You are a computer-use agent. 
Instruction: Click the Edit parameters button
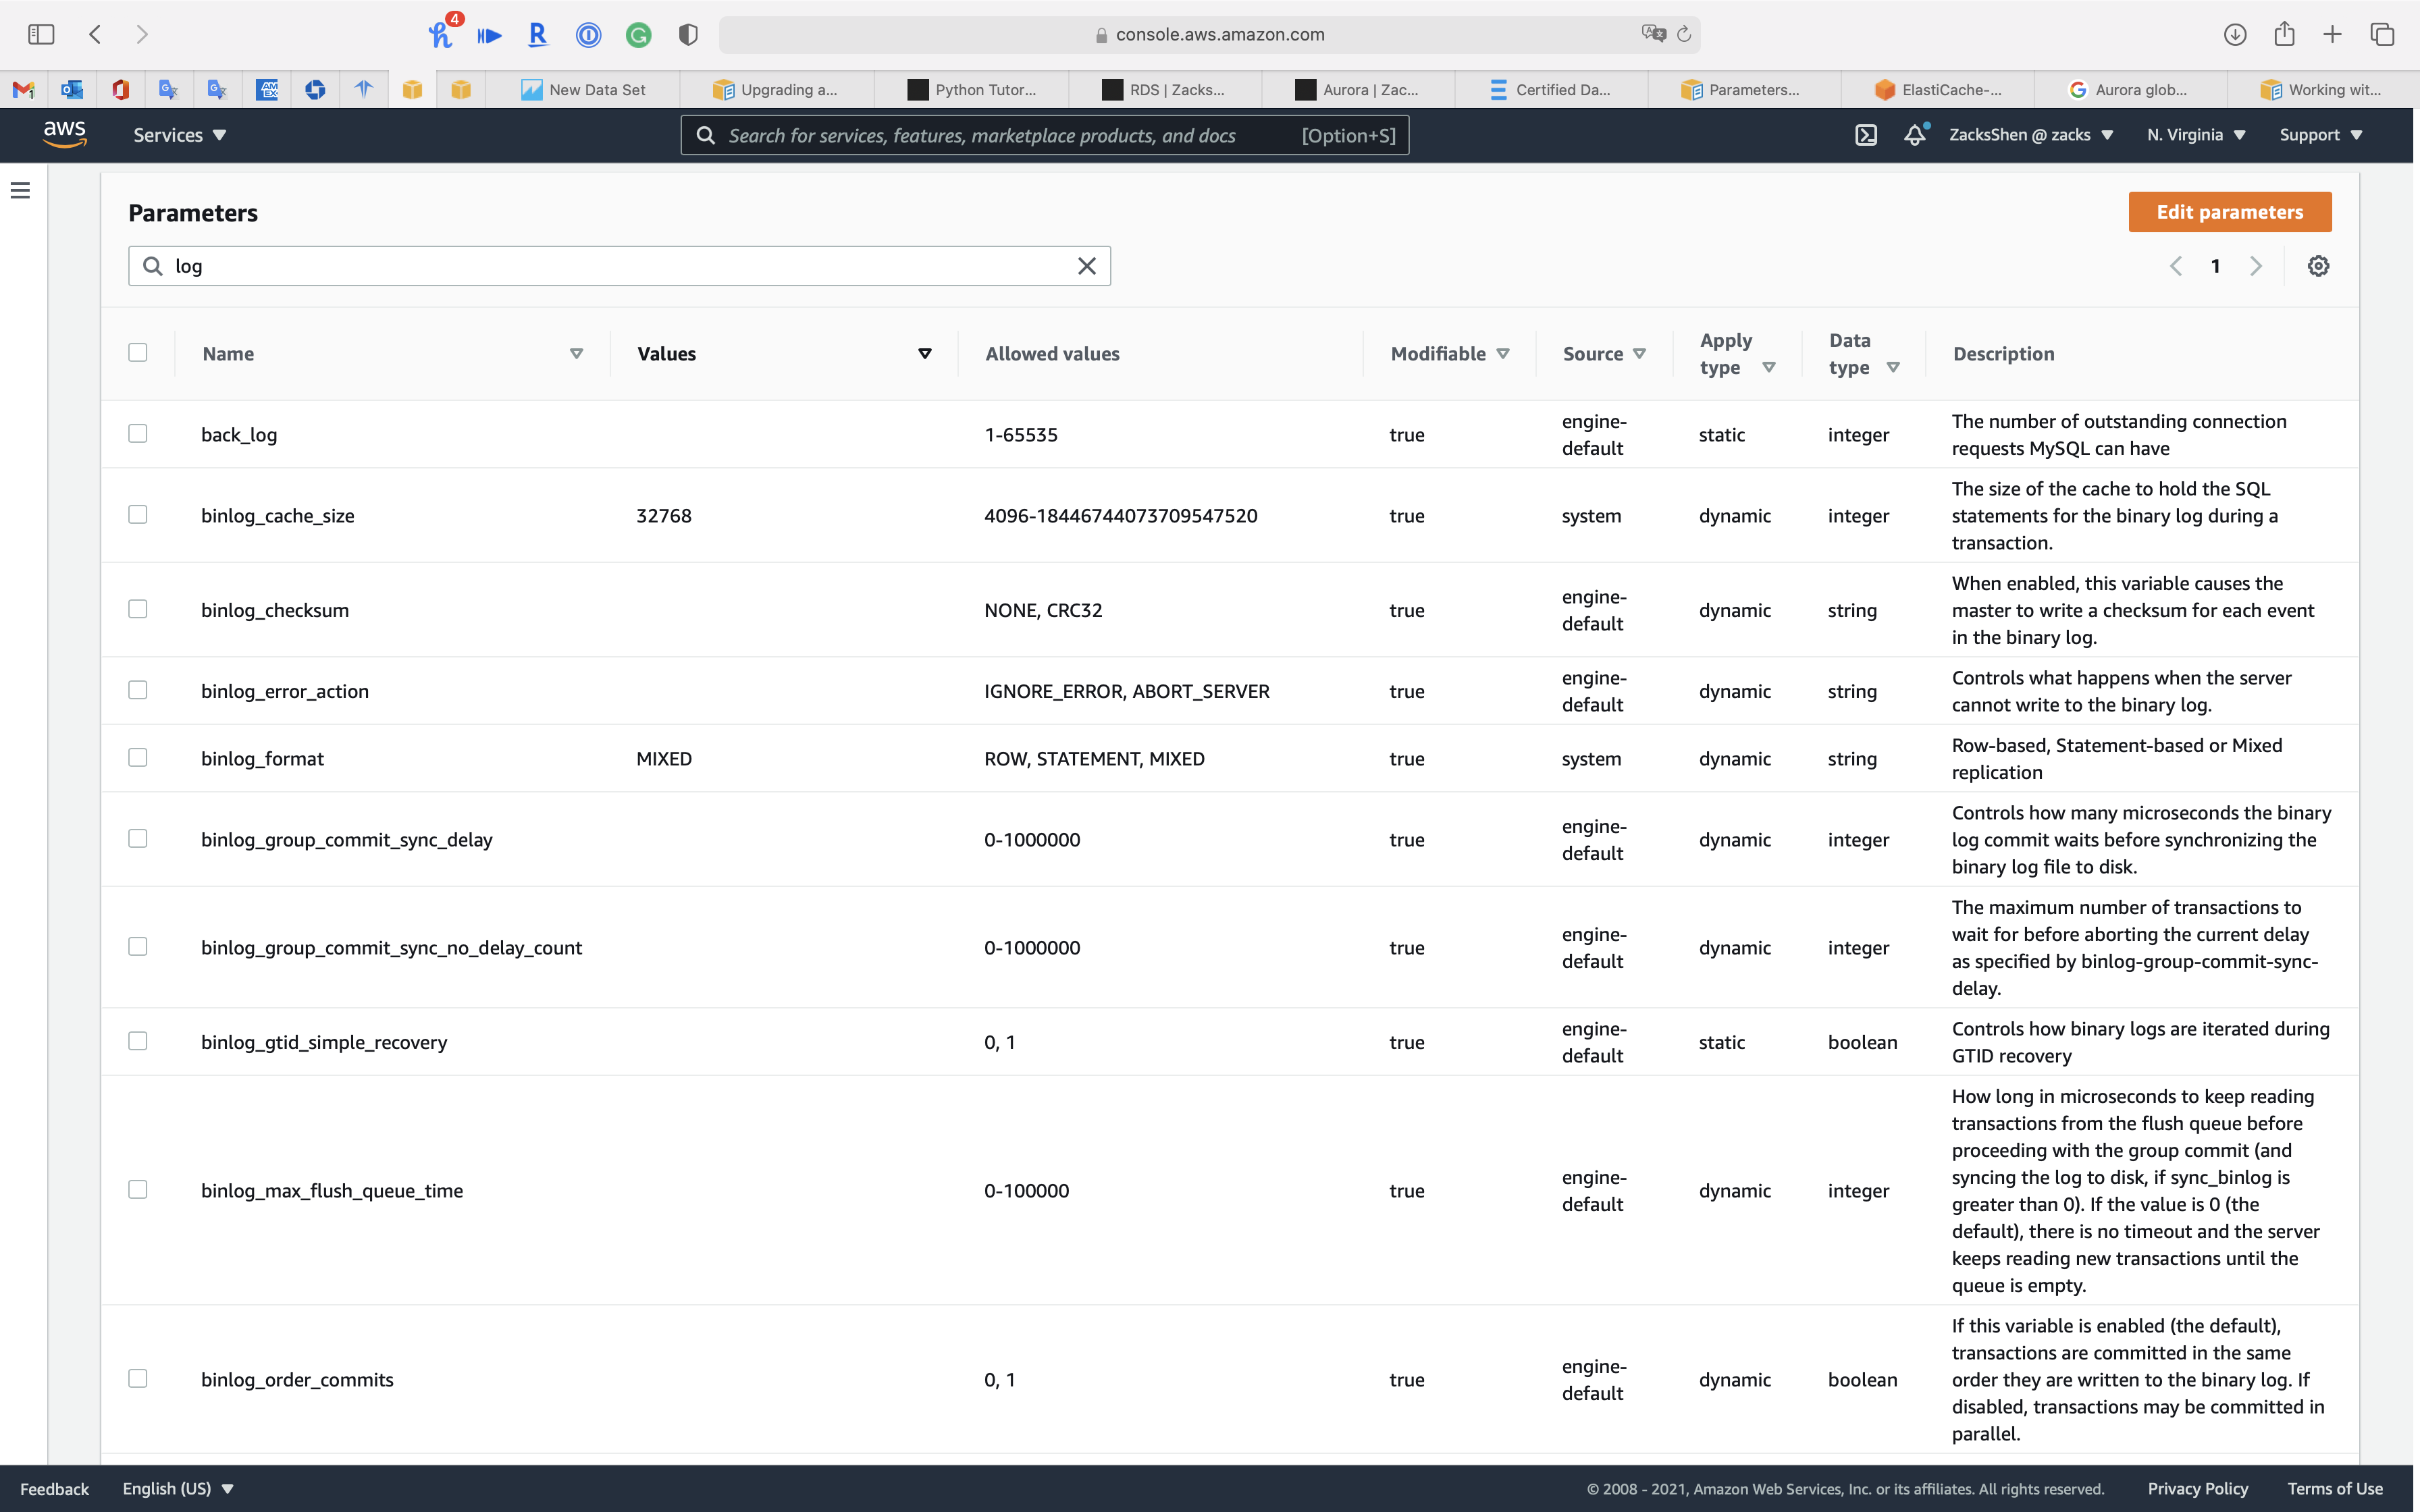click(x=2229, y=212)
